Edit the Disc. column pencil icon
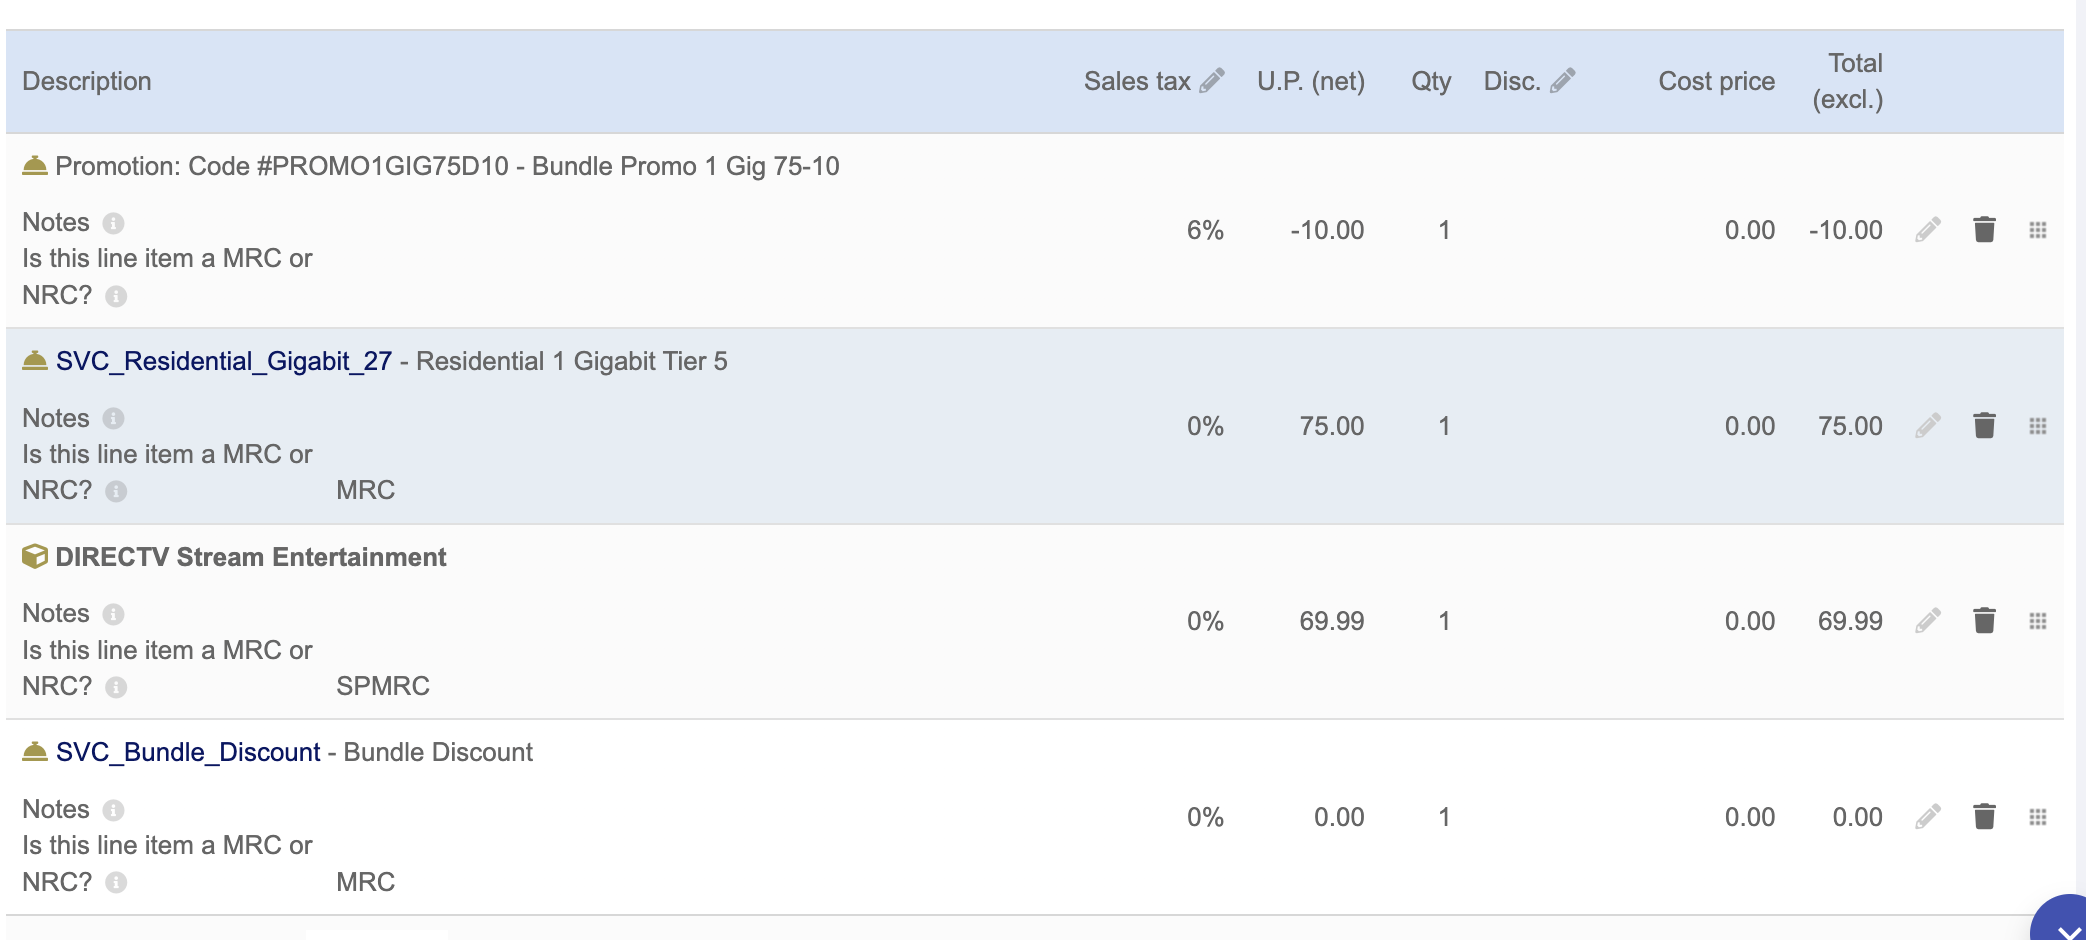The image size is (2086, 940). [x=1563, y=81]
